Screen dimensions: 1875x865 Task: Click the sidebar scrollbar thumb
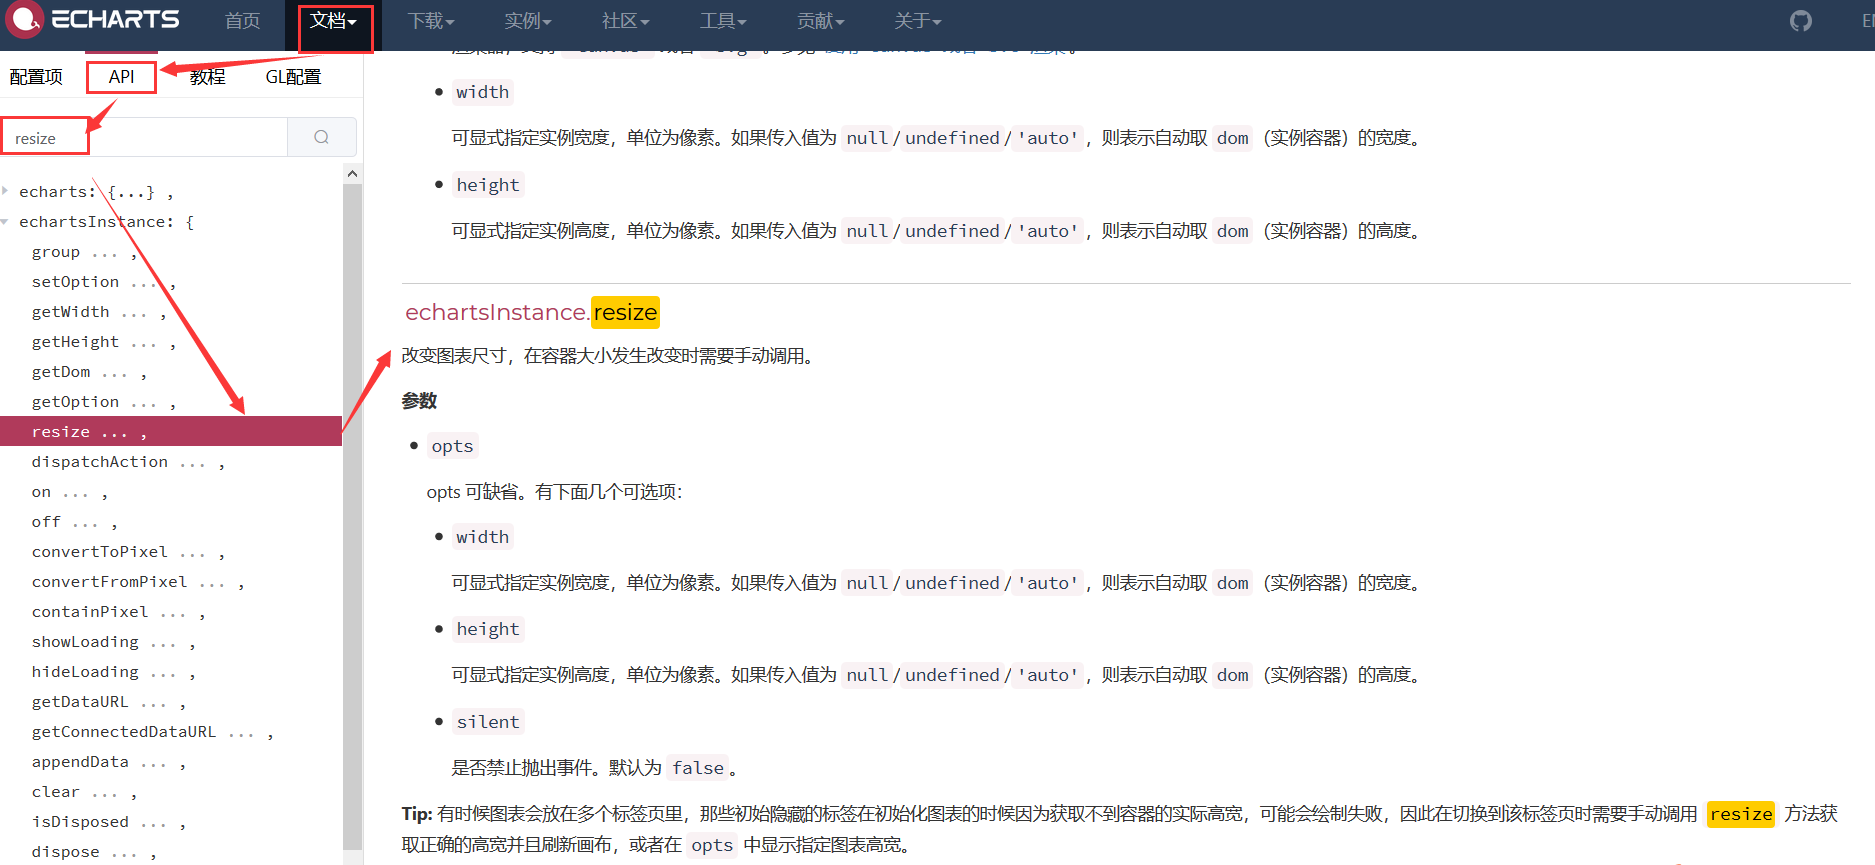tap(352, 515)
